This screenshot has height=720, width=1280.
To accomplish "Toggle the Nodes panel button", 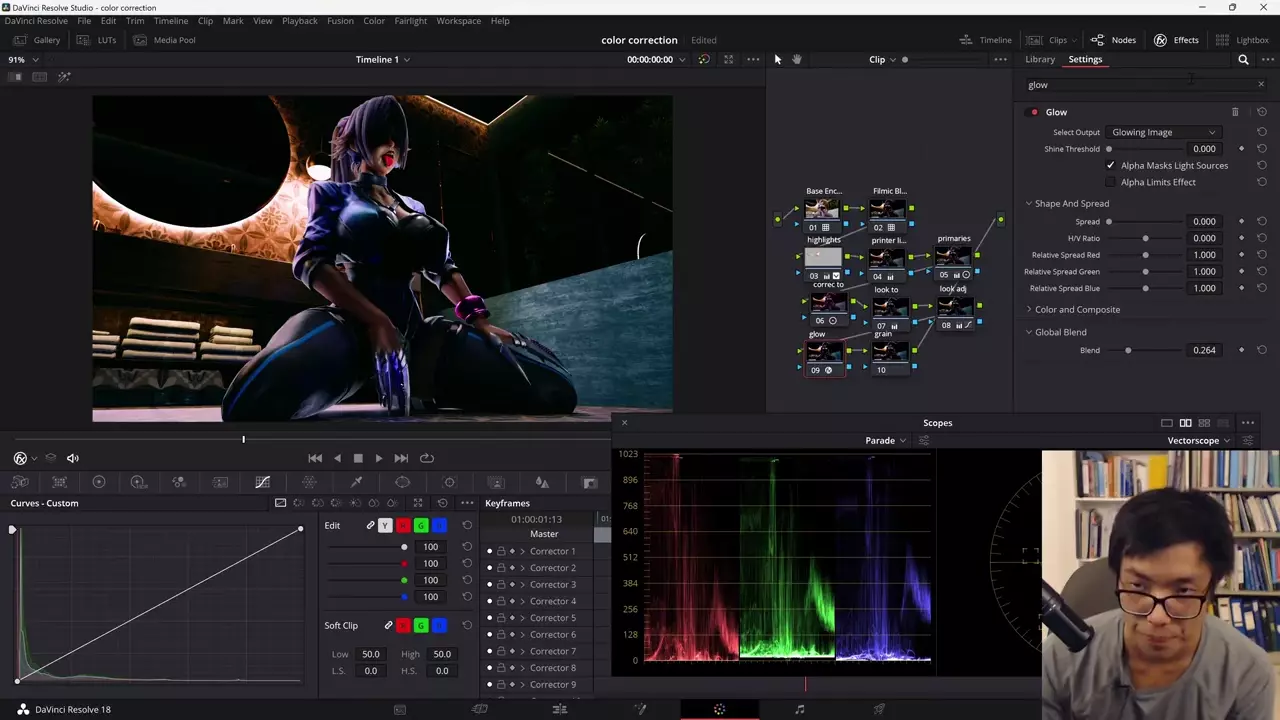I will pyautogui.click(x=1113, y=40).
